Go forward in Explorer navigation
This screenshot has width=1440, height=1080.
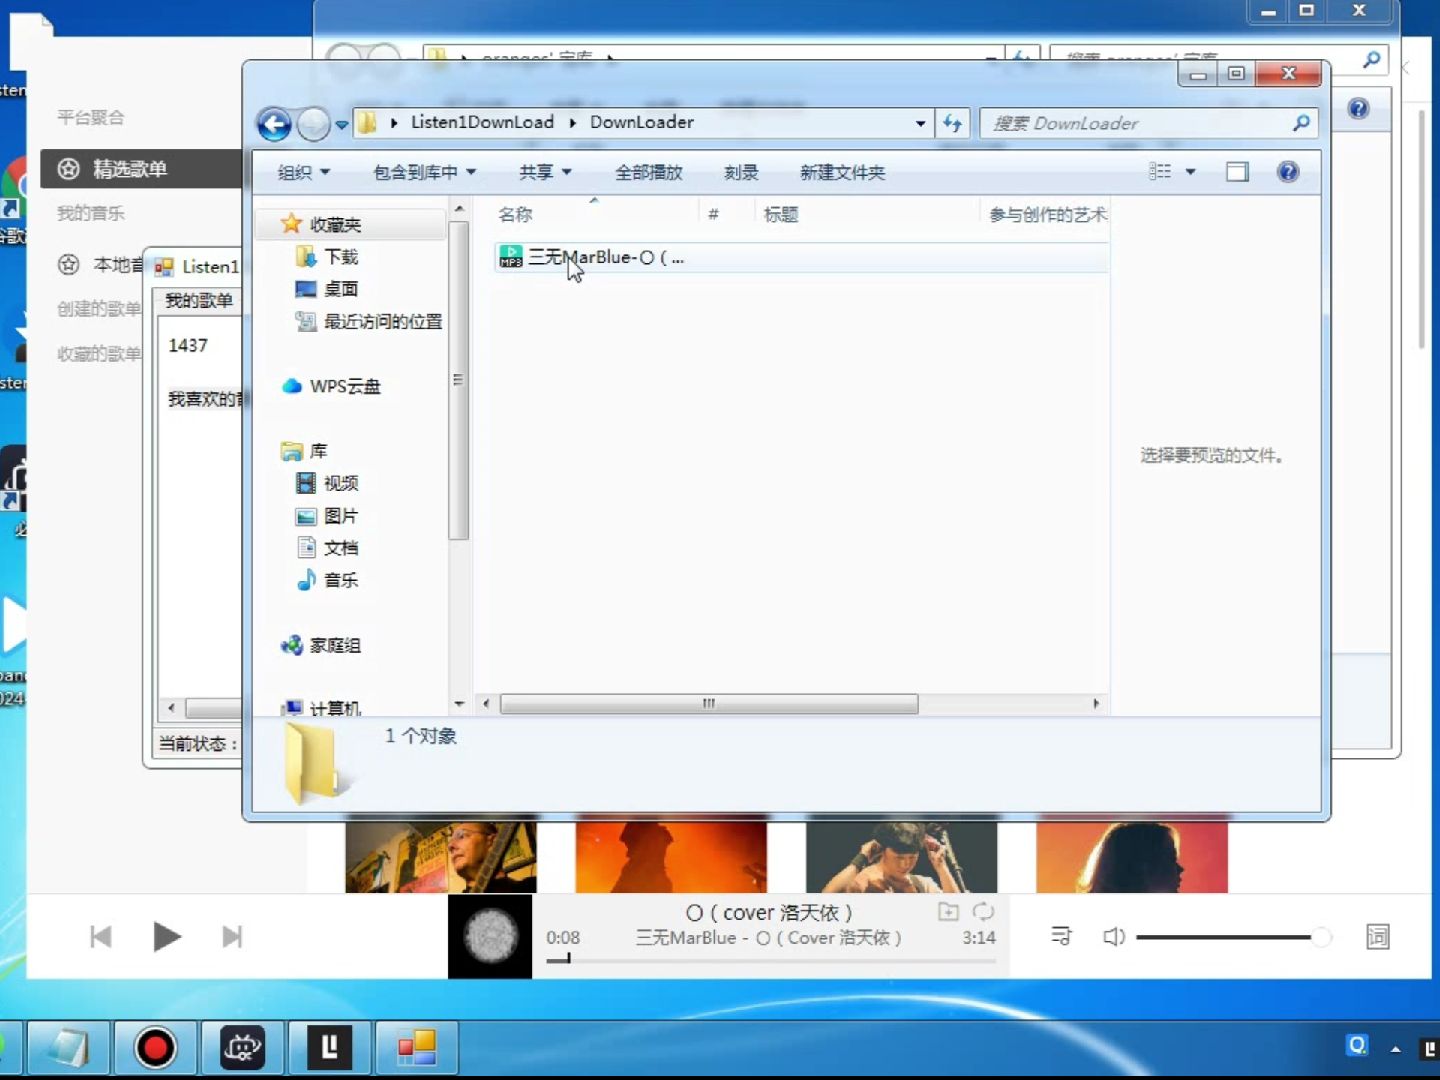tap(313, 124)
